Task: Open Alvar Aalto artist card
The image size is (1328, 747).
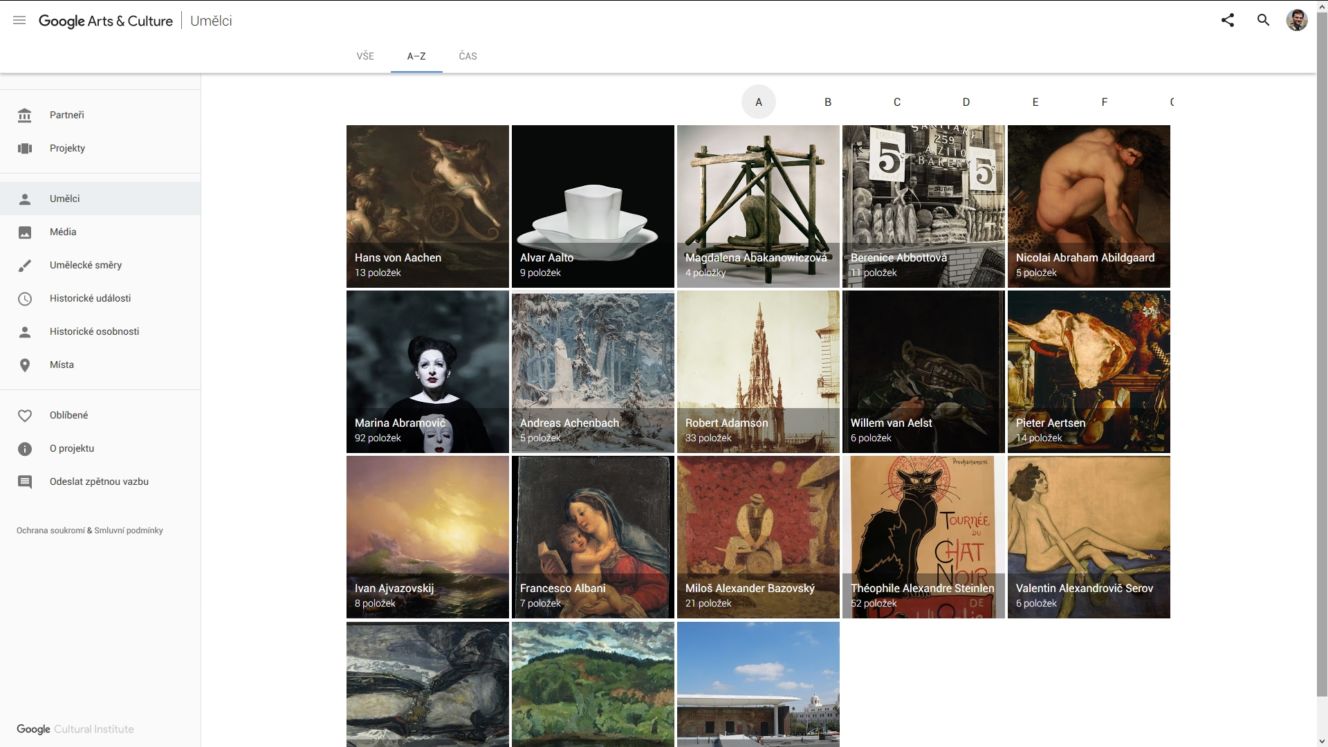Action: pos(593,206)
